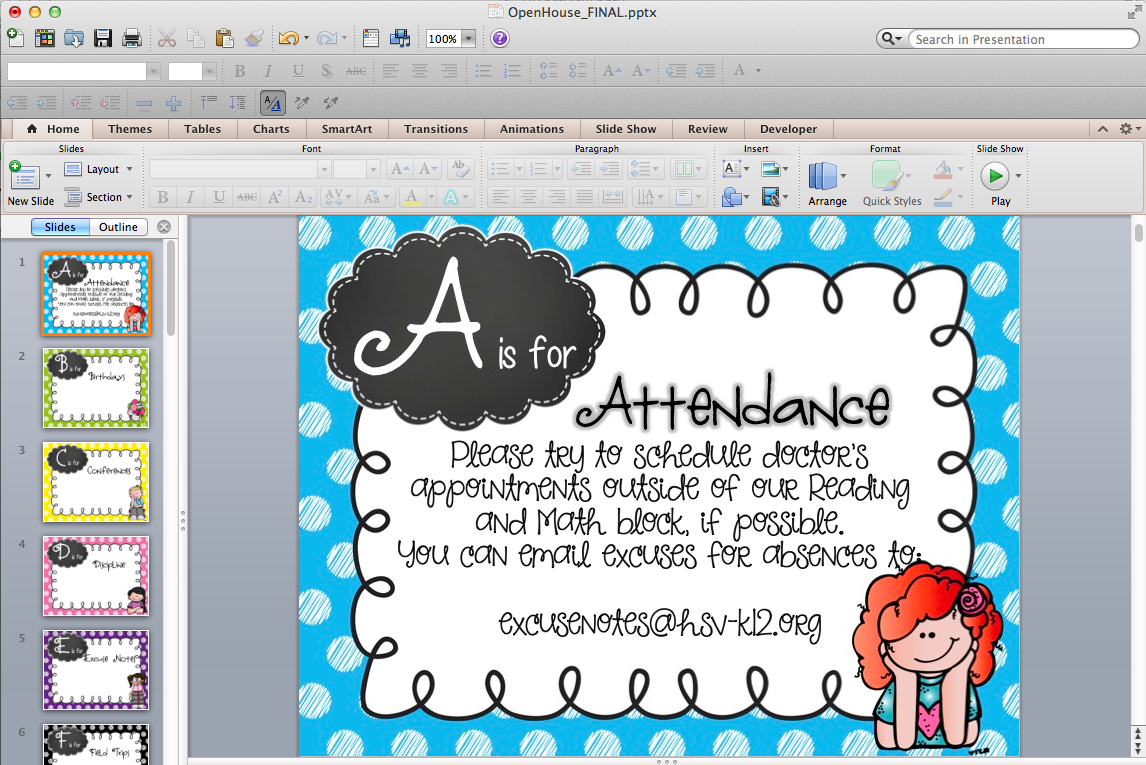1146x765 pixels.
Task: Expand the Layout dropdown
Action: 99,169
